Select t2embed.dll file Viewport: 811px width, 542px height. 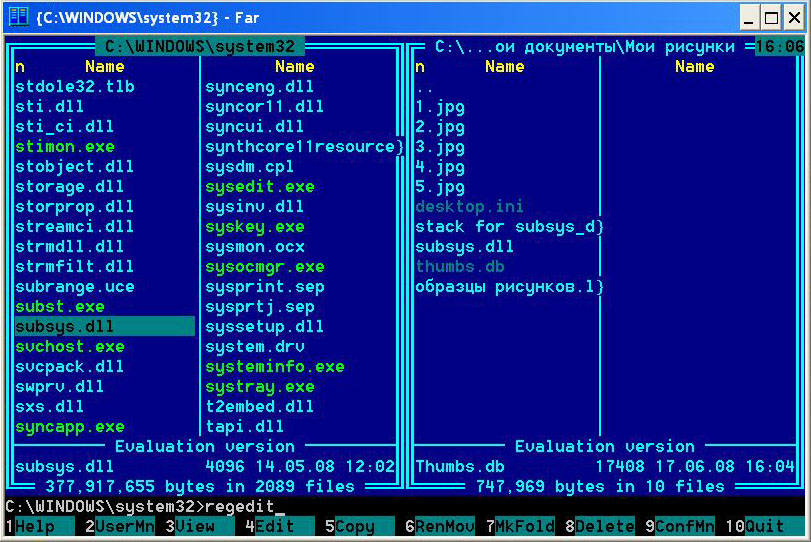point(260,406)
